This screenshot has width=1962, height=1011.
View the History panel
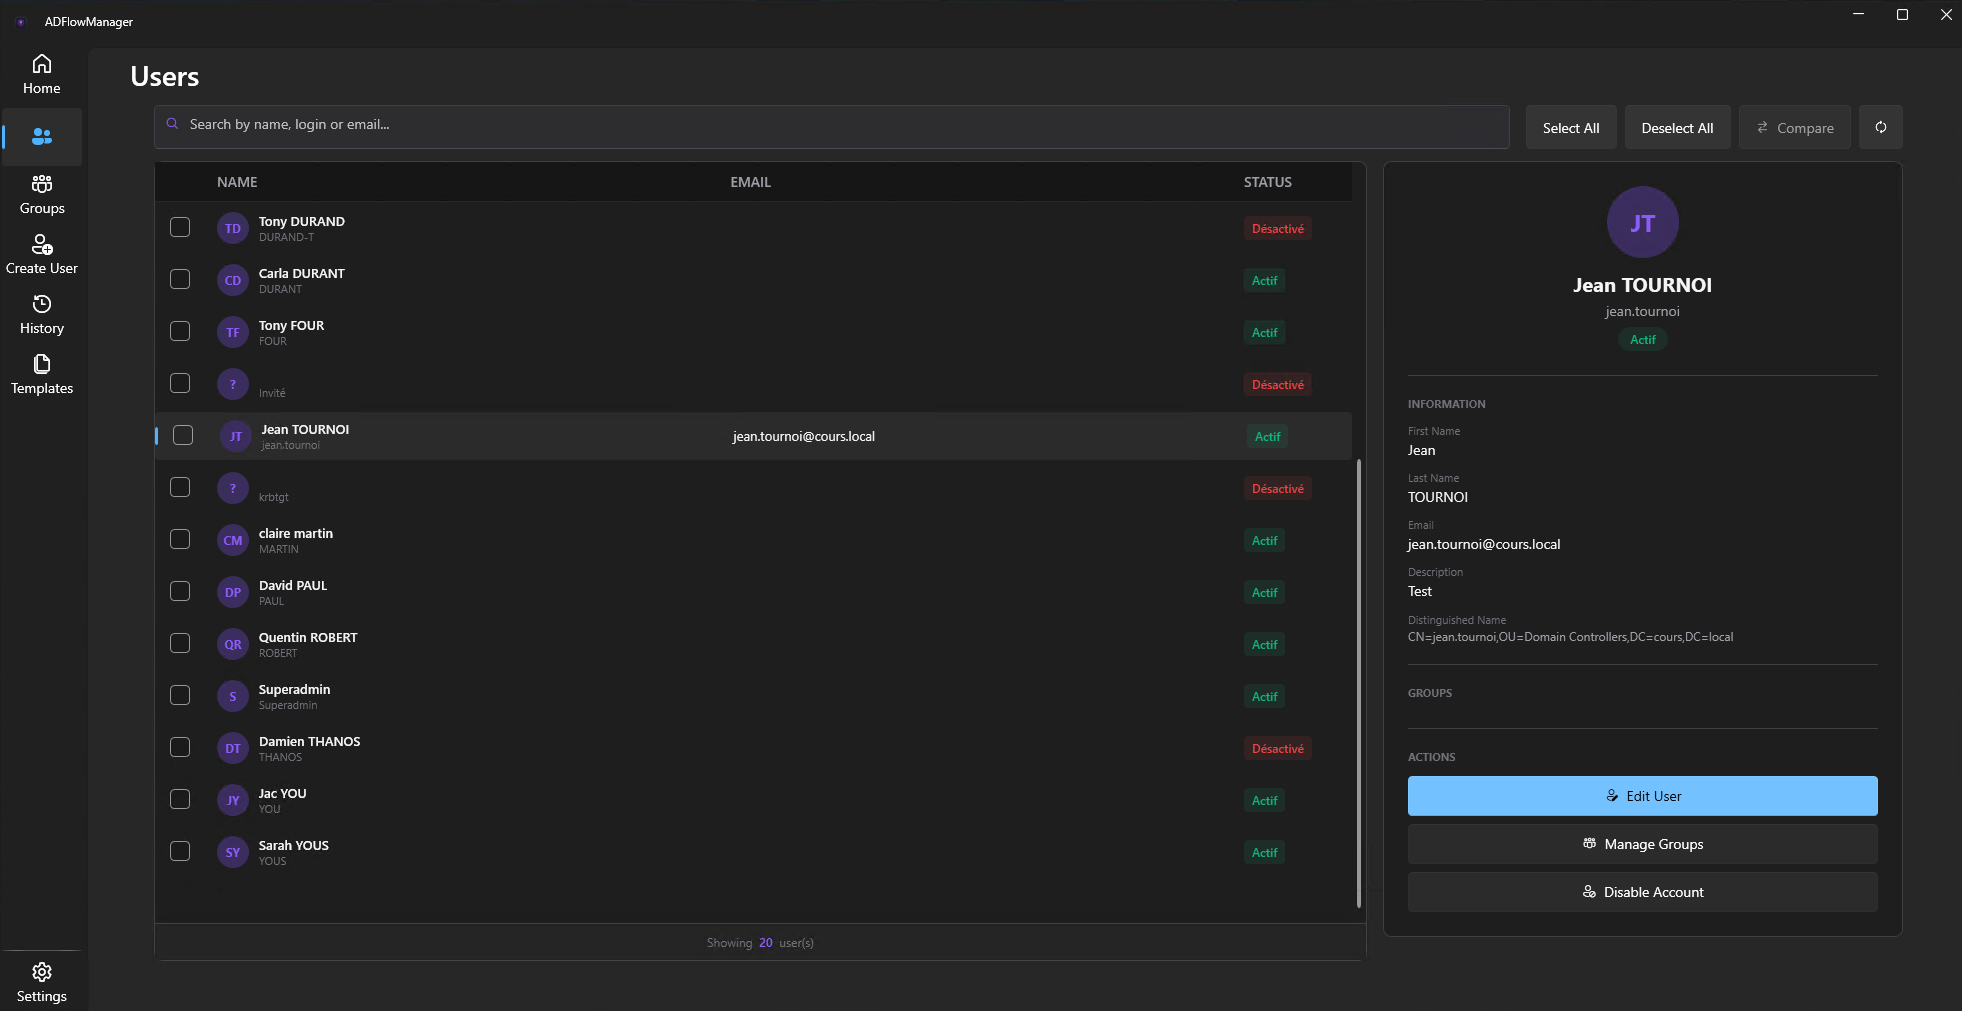click(41, 313)
